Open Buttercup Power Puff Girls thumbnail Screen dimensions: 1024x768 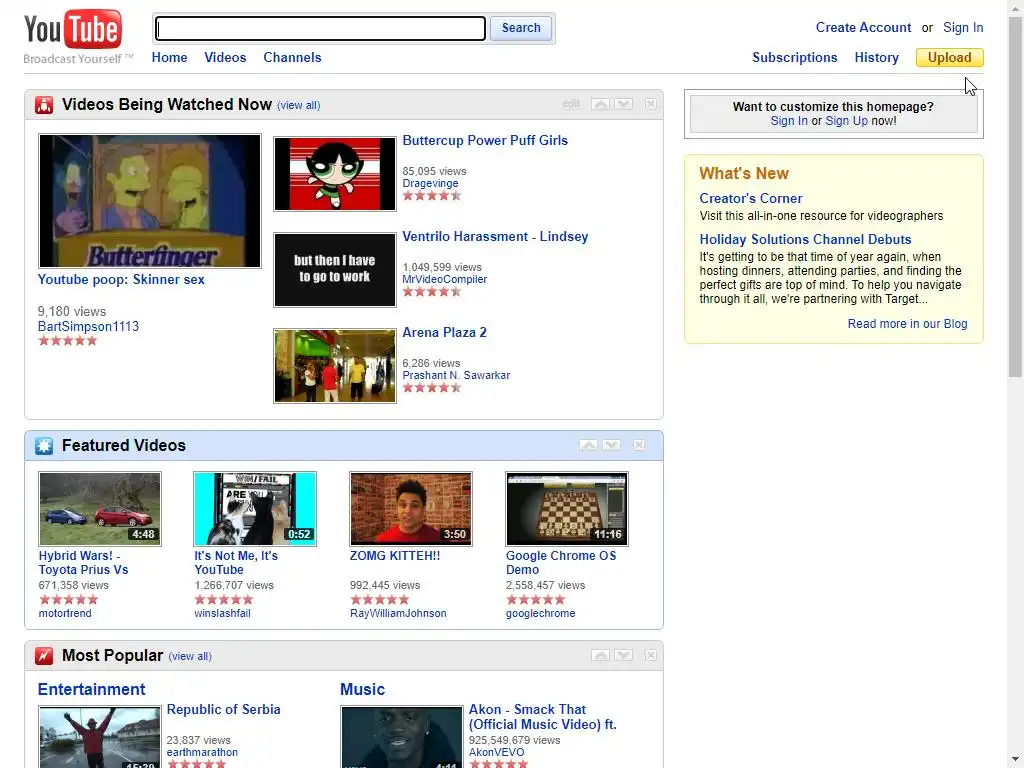tap(334, 174)
